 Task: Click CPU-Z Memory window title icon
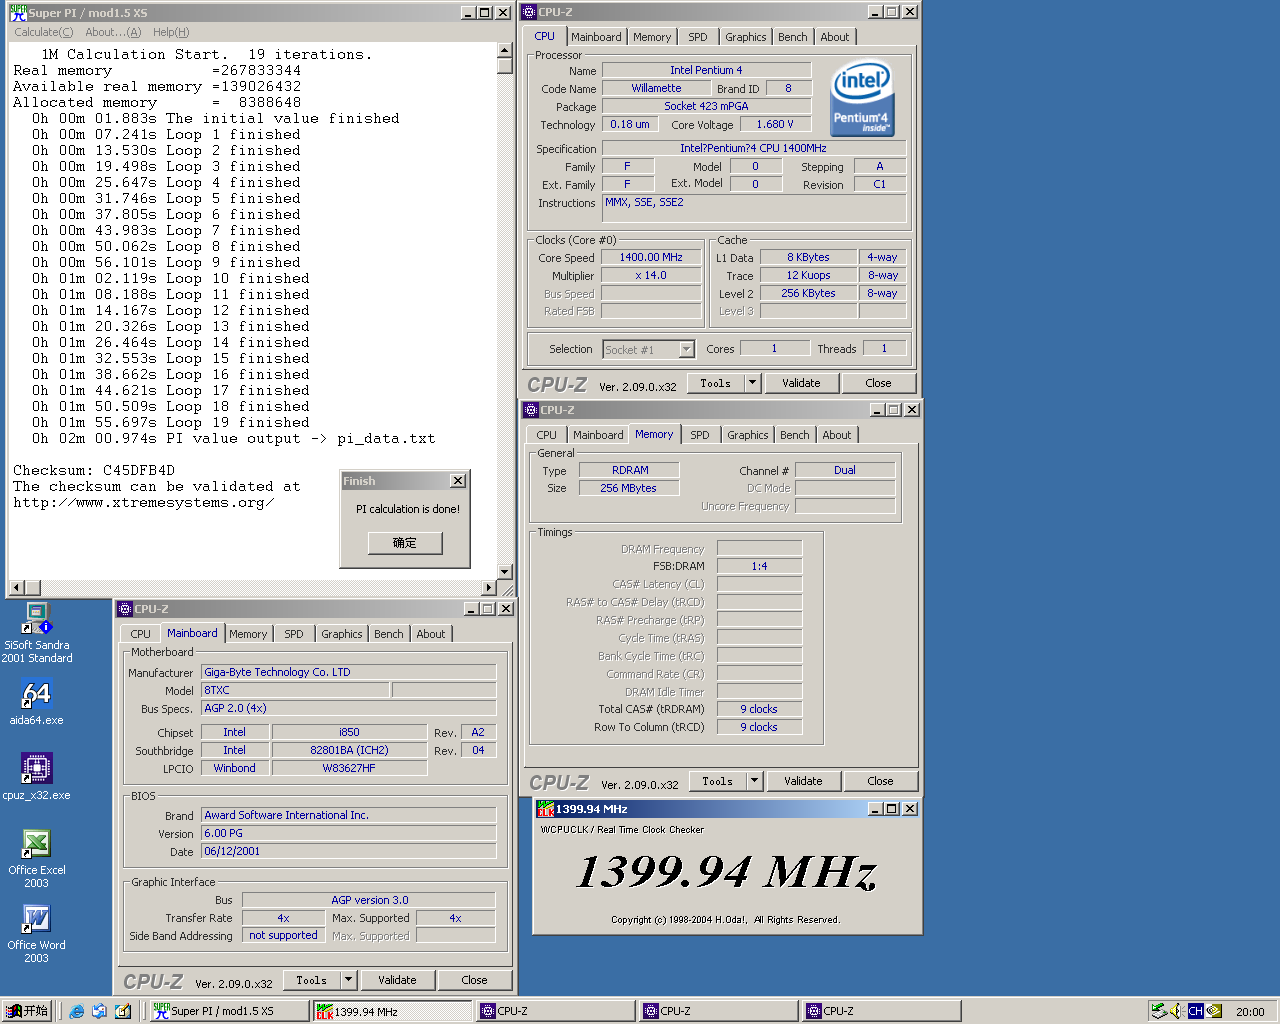click(x=531, y=410)
